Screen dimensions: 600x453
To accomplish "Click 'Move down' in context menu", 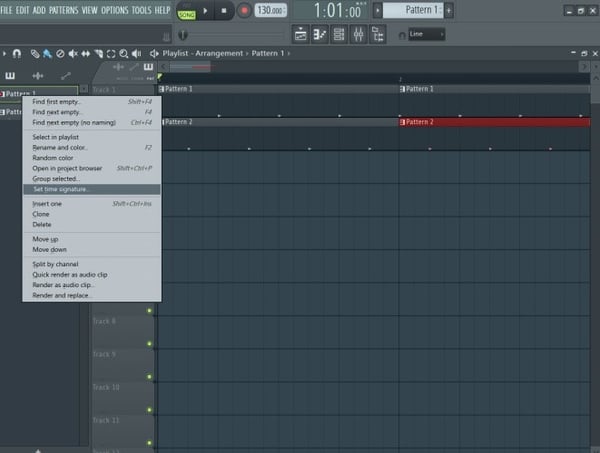I will (x=92, y=250).
